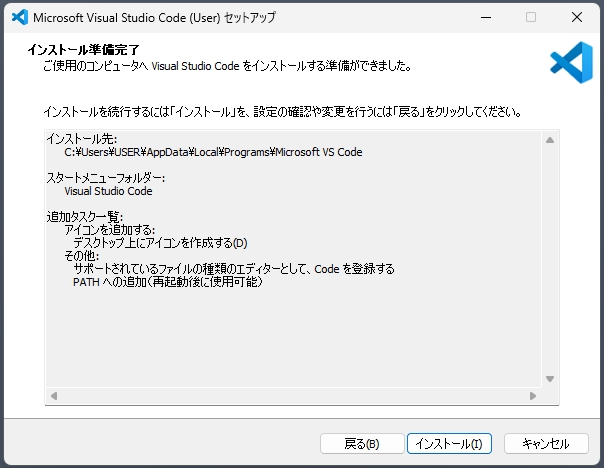Image resolution: width=604 pixels, height=468 pixels.
Task: Click the scroll left arrow of summary box
Action: (x=55, y=396)
